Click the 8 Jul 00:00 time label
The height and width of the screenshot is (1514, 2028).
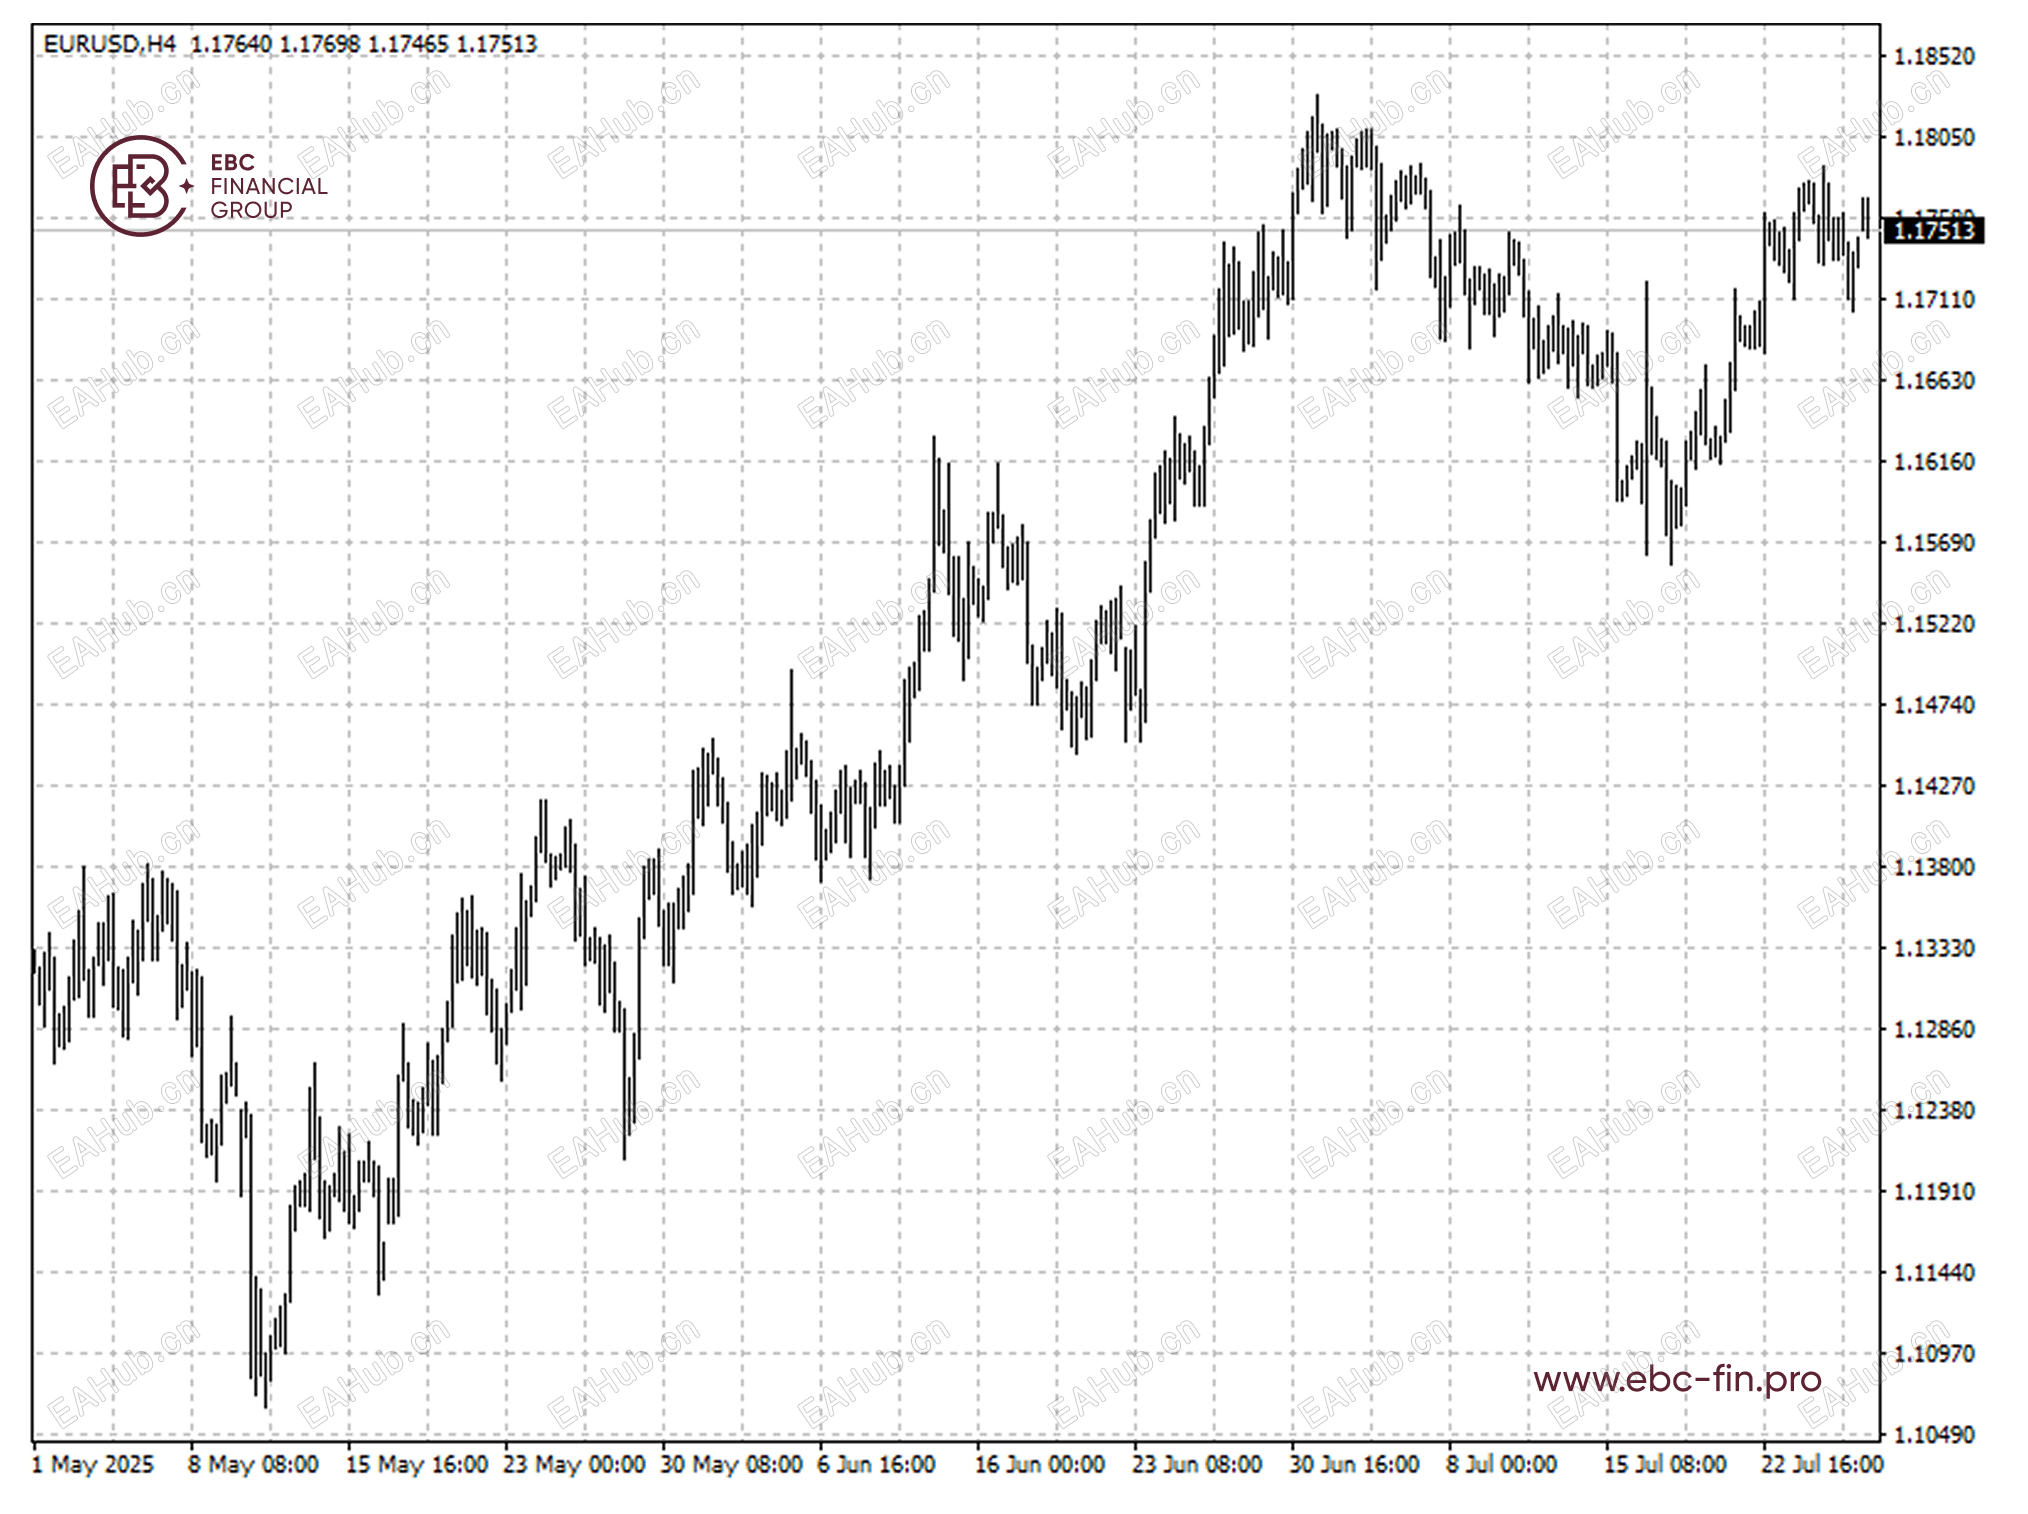click(1501, 1465)
